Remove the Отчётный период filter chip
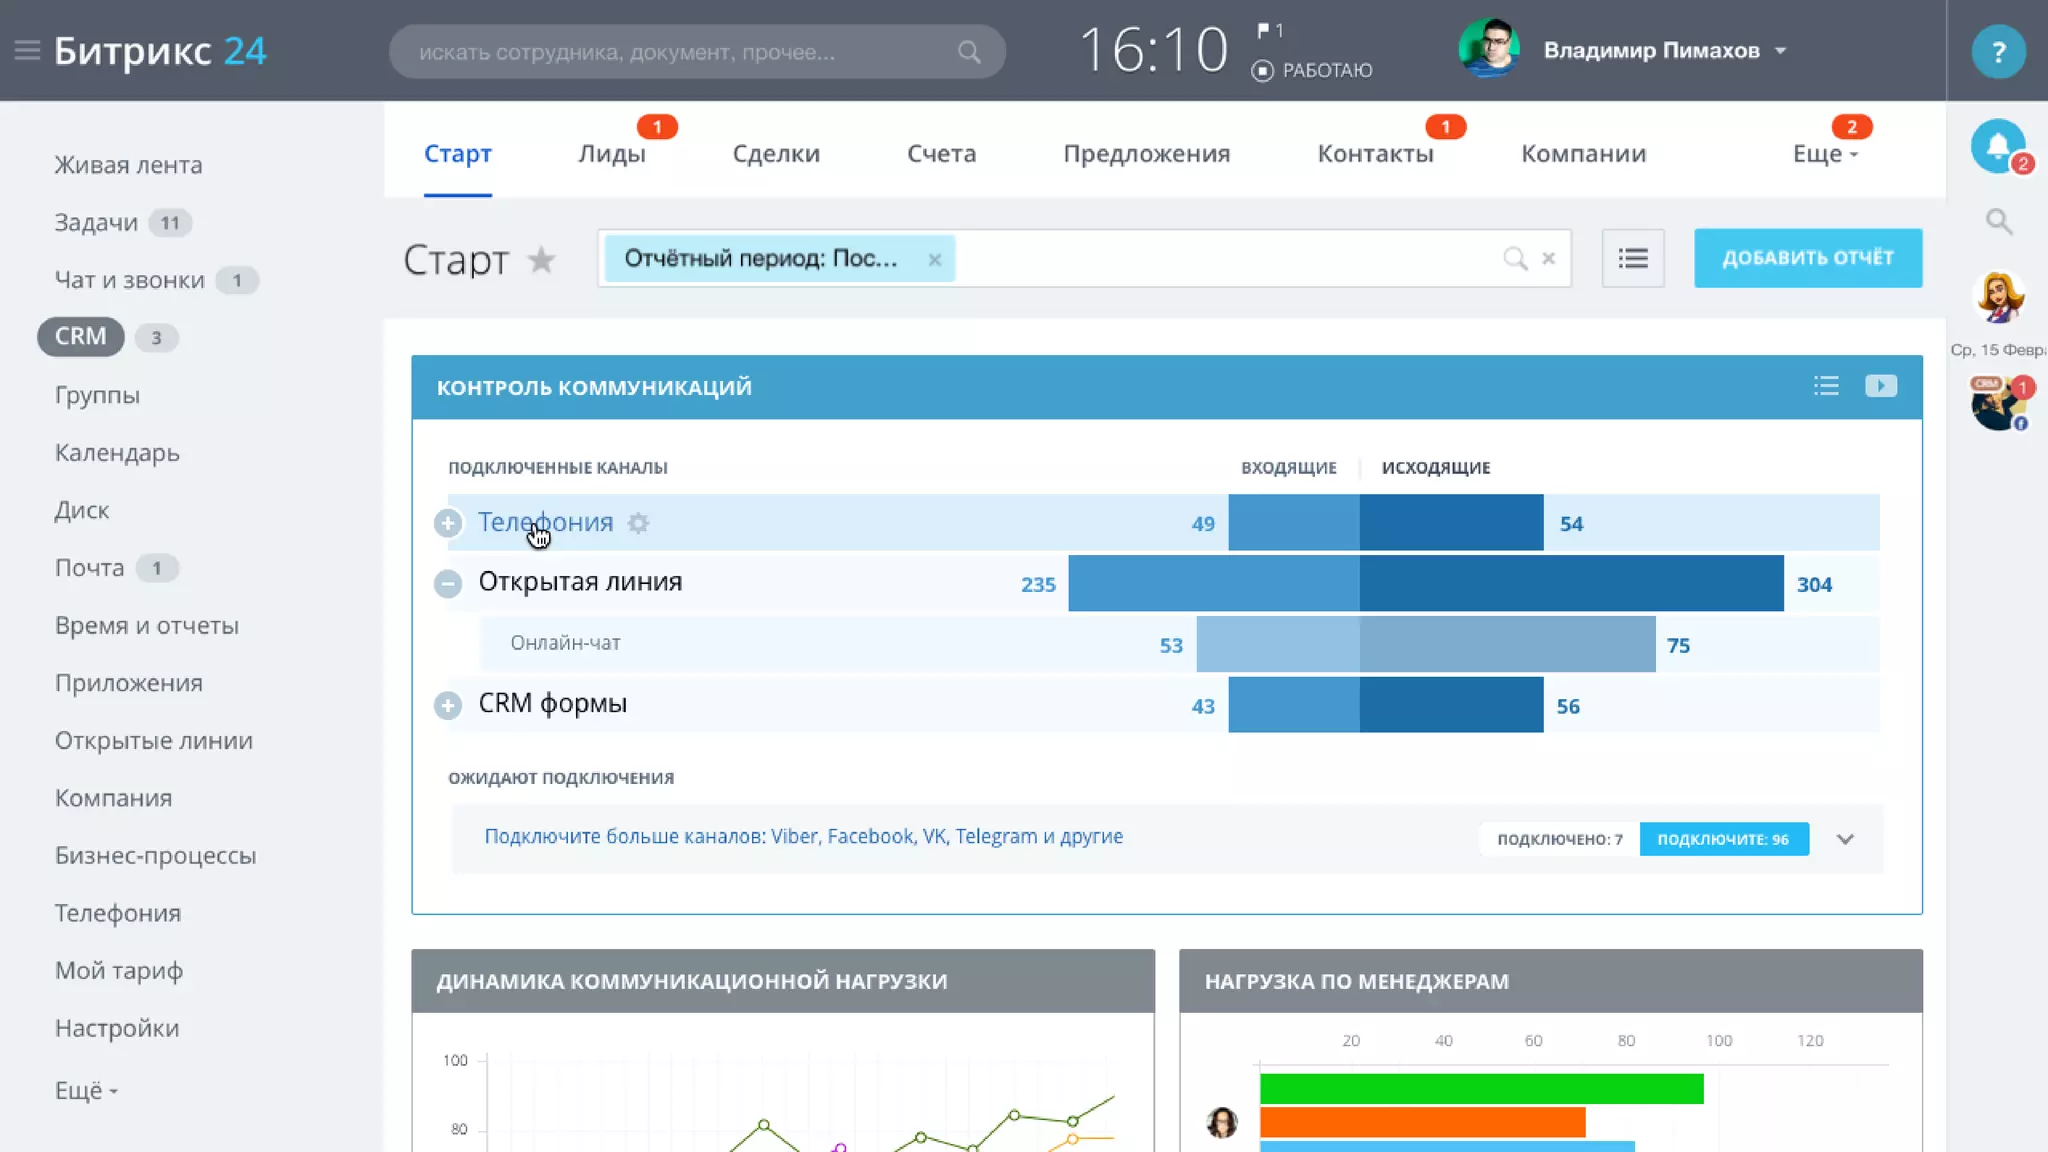The width and height of the screenshot is (2048, 1152). (934, 260)
